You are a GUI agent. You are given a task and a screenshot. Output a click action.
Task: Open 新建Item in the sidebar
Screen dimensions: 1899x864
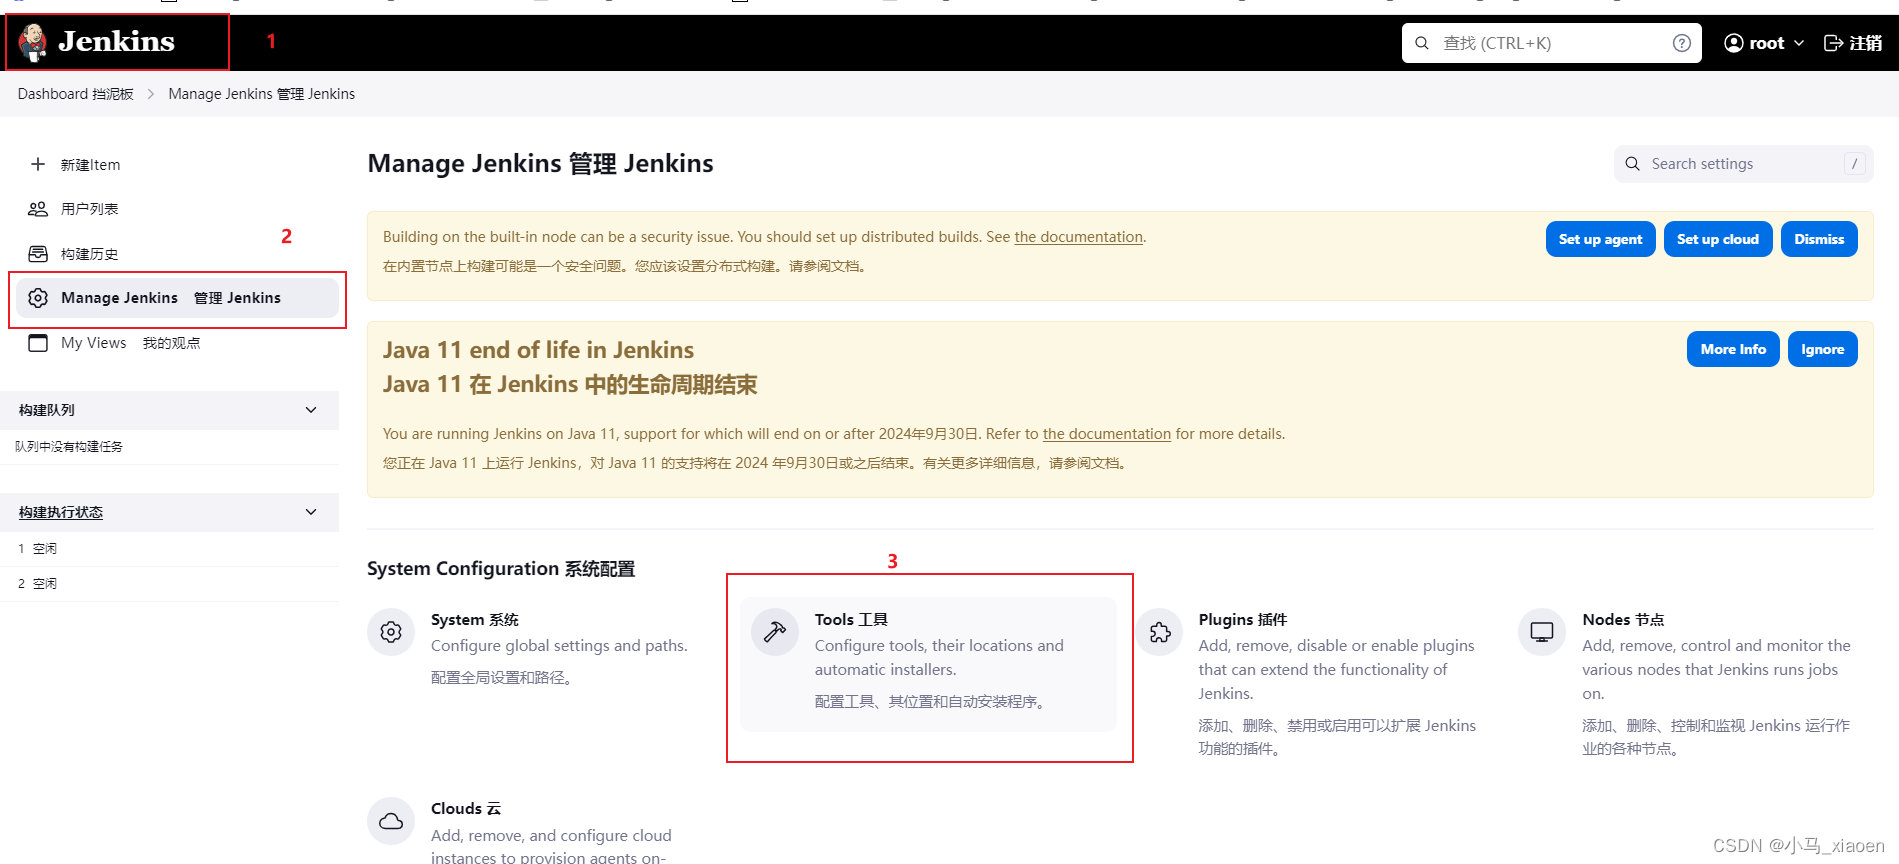(90, 165)
